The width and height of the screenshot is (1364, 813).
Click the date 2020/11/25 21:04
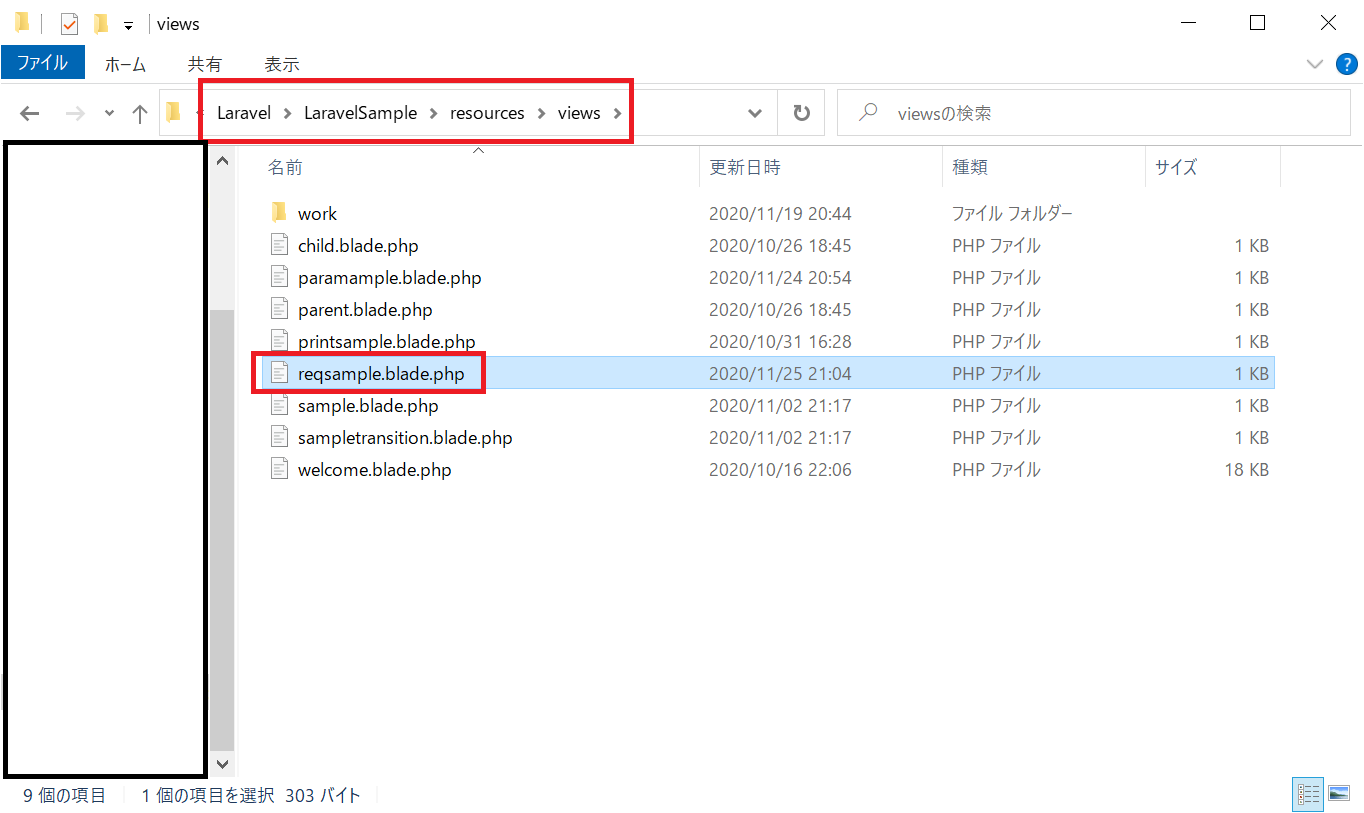pyautogui.click(x=780, y=374)
